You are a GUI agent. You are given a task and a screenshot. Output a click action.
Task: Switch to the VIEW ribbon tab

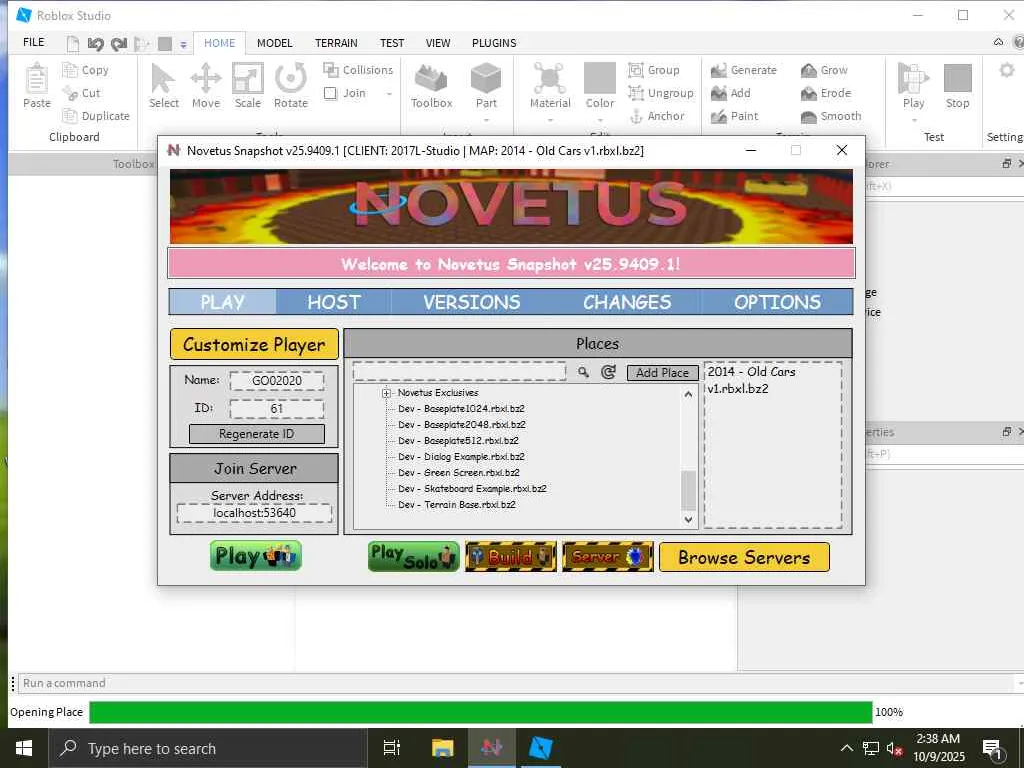(438, 43)
